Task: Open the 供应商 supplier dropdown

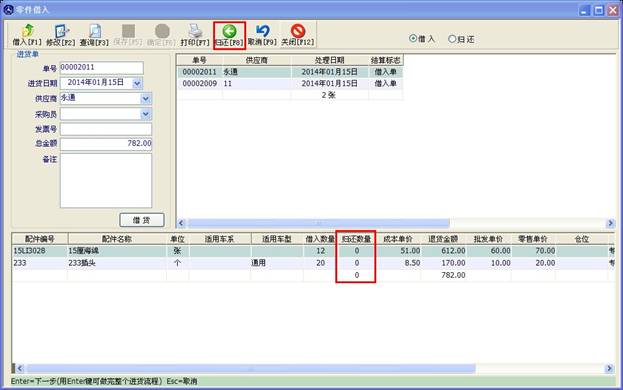Action: (146, 98)
